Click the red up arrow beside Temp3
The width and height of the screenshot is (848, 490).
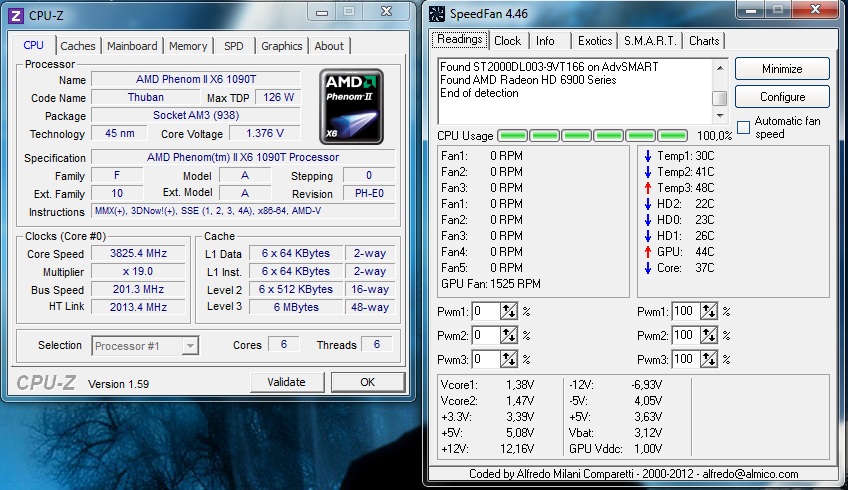click(648, 188)
